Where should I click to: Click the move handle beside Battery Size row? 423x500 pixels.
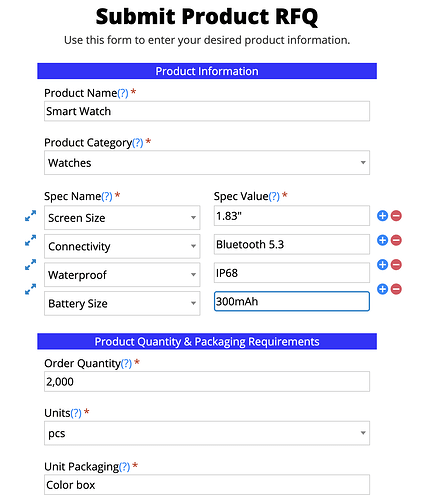(x=30, y=289)
